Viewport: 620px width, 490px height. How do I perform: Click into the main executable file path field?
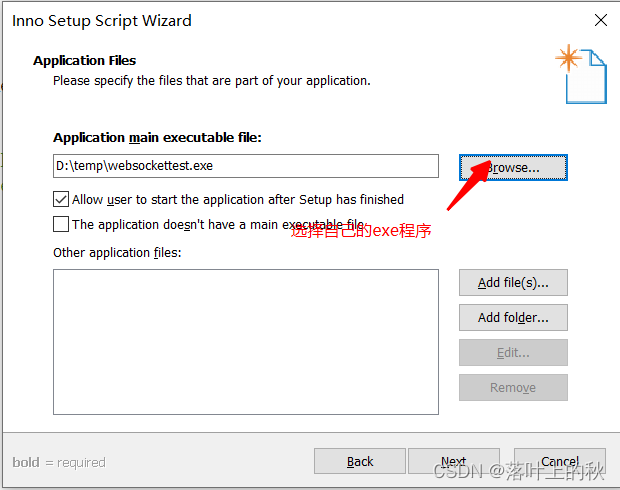246,166
